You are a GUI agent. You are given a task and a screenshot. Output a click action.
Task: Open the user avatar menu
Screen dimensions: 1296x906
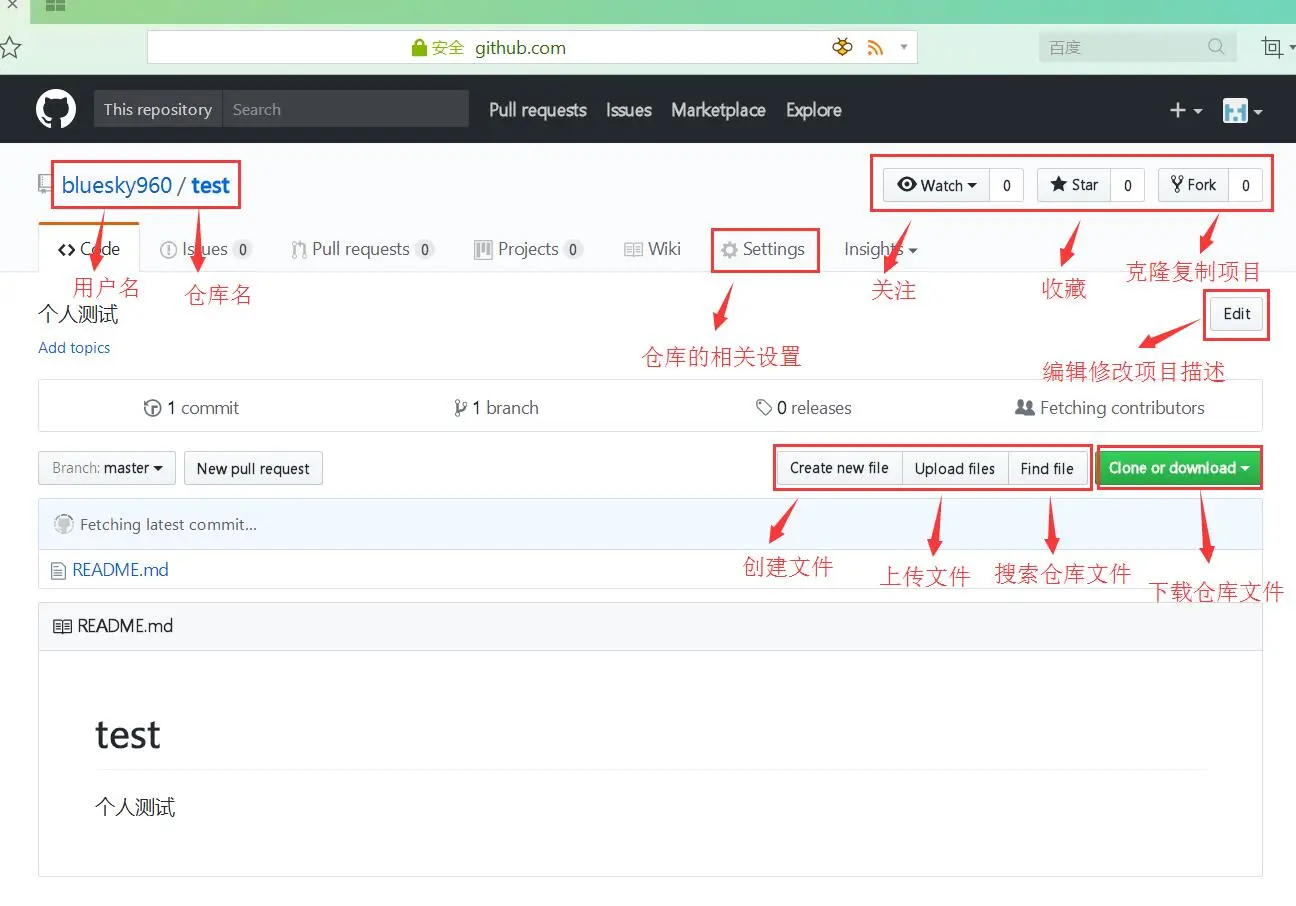click(1243, 111)
